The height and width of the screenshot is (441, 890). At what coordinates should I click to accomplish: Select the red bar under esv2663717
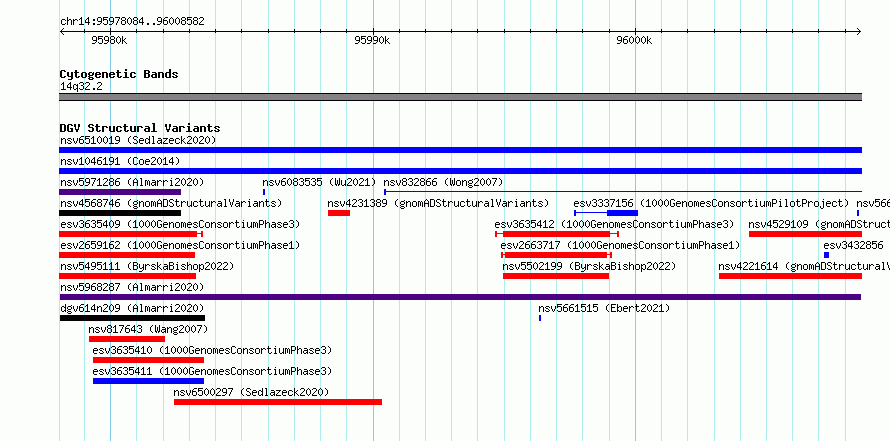point(556,255)
